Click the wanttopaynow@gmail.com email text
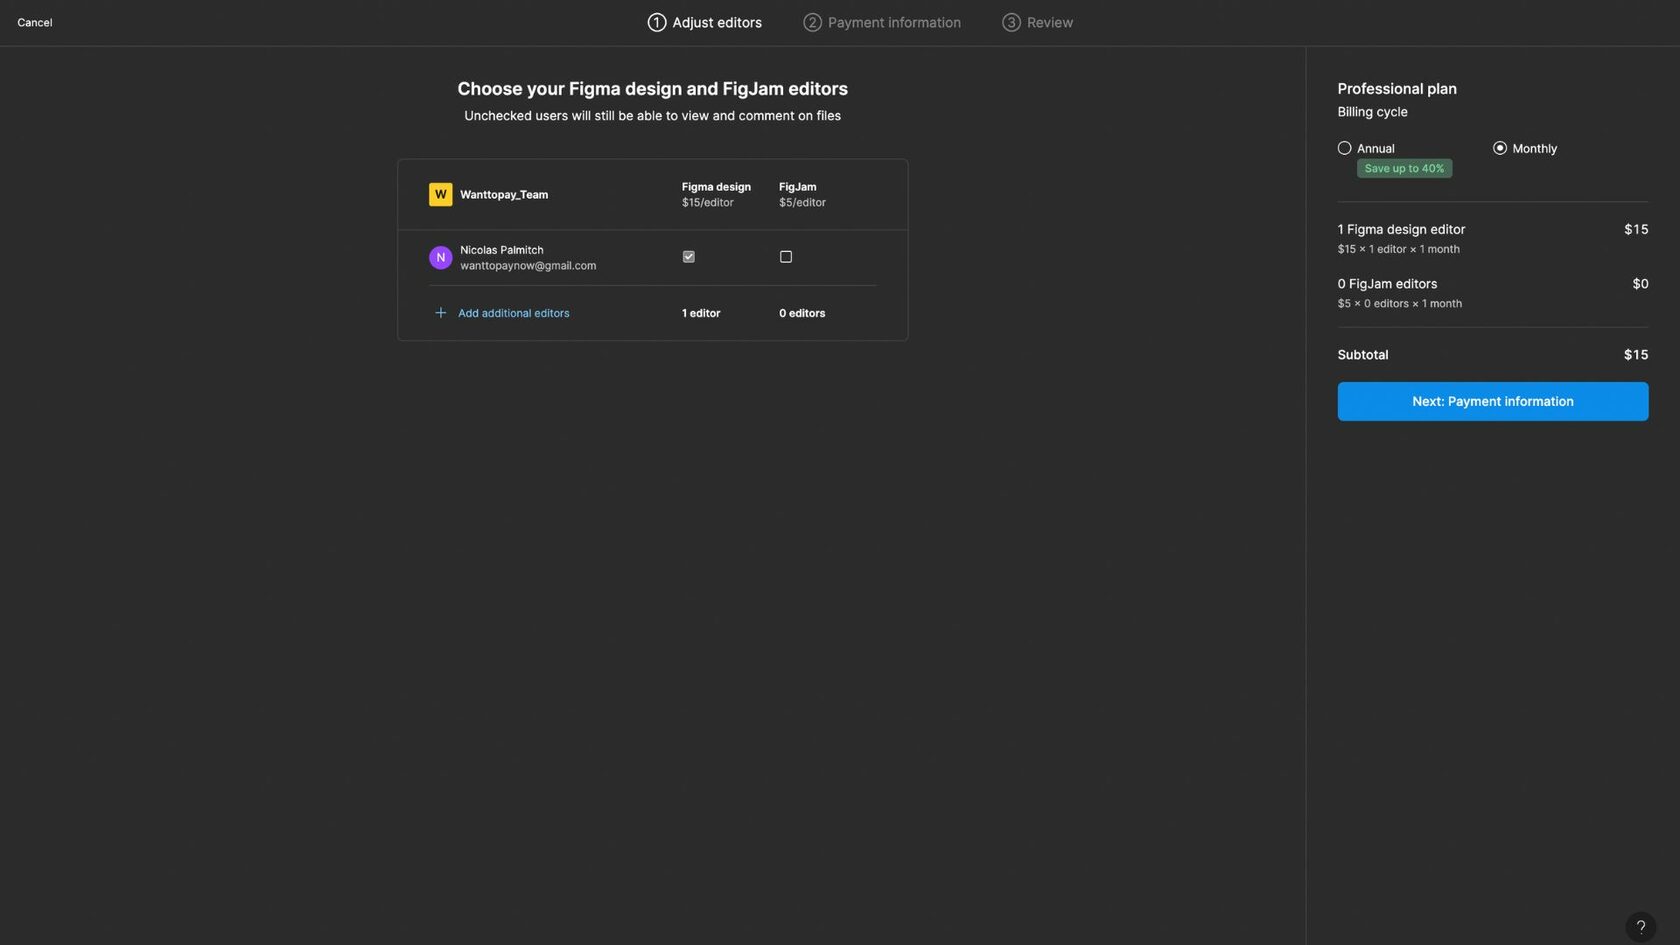The height and width of the screenshot is (945, 1680). click(x=528, y=266)
